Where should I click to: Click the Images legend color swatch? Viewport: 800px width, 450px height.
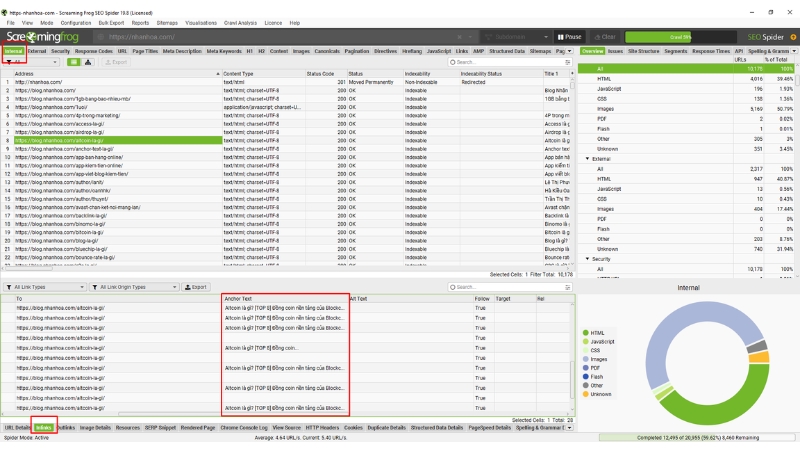pyautogui.click(x=585, y=359)
